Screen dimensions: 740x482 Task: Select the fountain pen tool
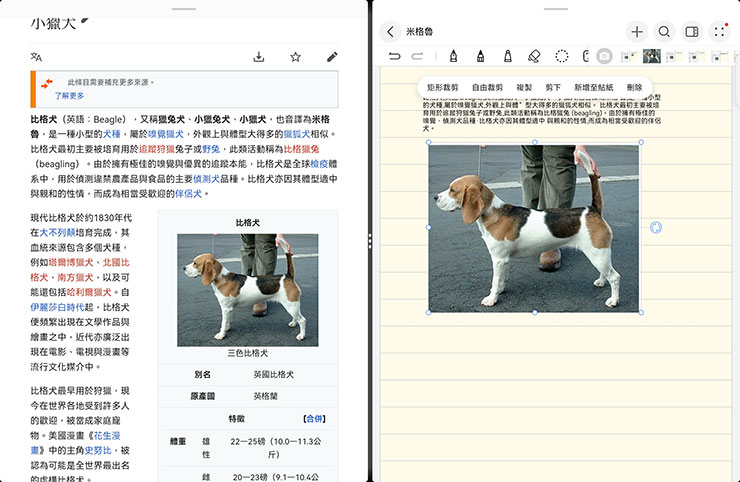(x=453, y=56)
